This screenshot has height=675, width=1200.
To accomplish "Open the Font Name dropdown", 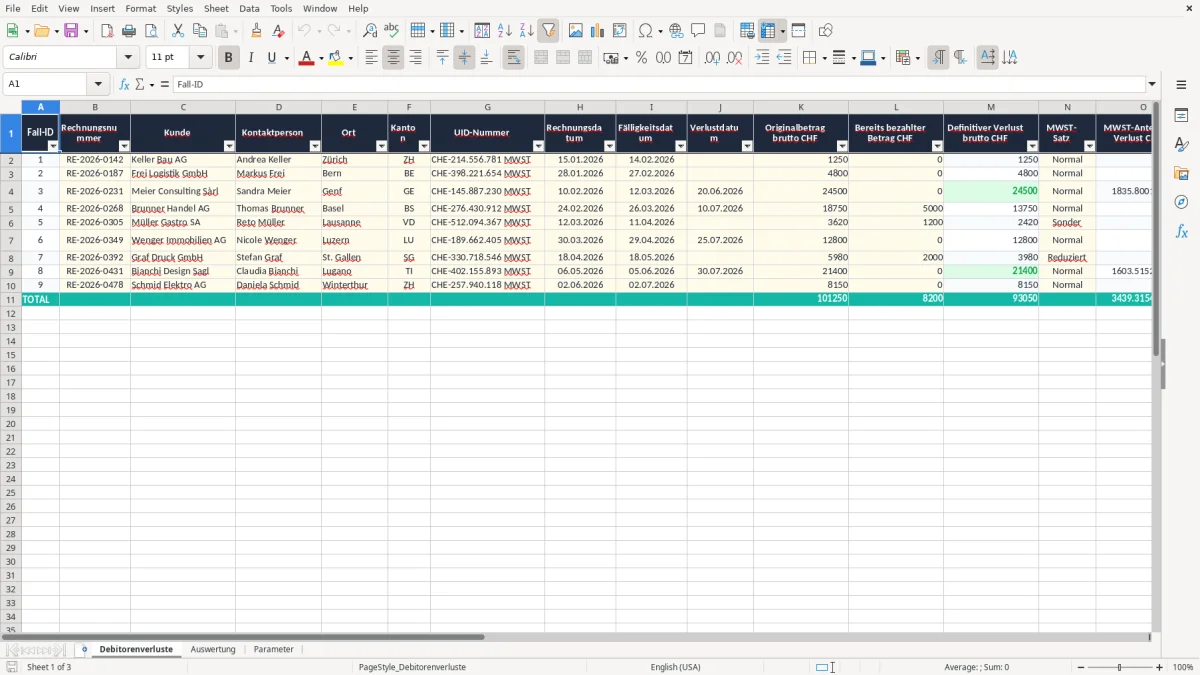I will pyautogui.click(x=128, y=58).
